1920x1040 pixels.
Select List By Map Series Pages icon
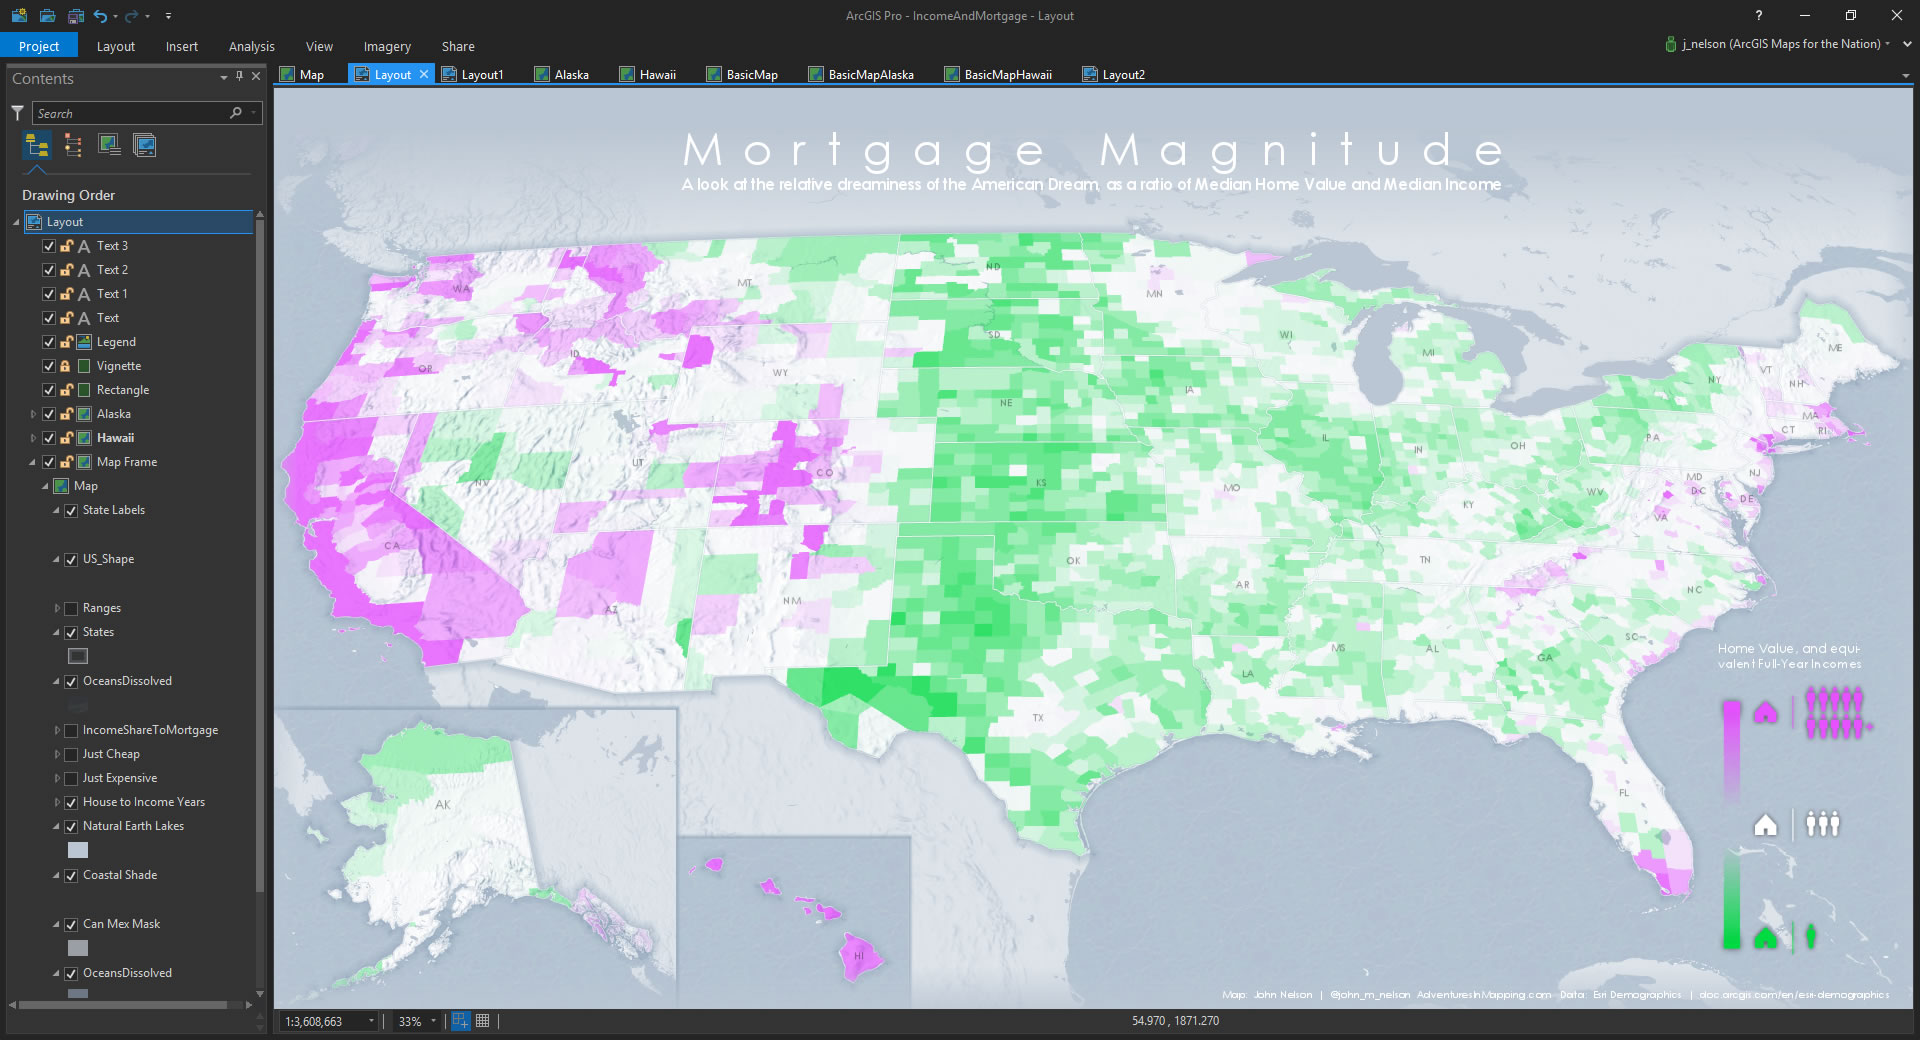click(x=145, y=146)
